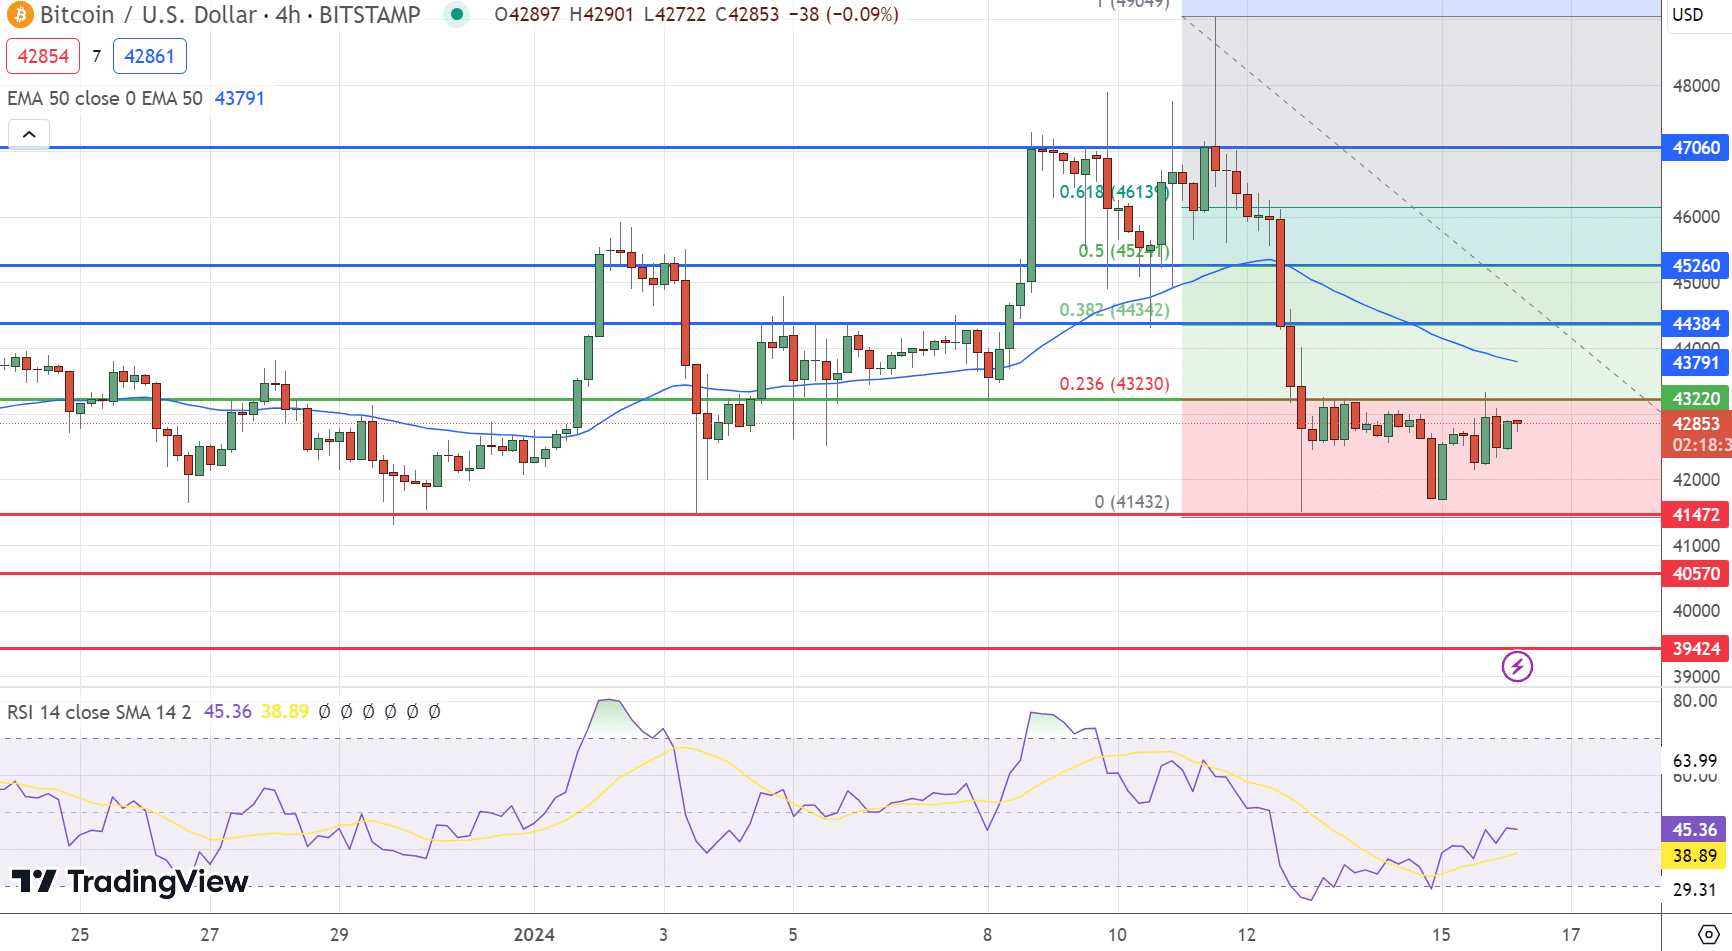
Task: Select the red 39424 support label
Action: point(1695,649)
